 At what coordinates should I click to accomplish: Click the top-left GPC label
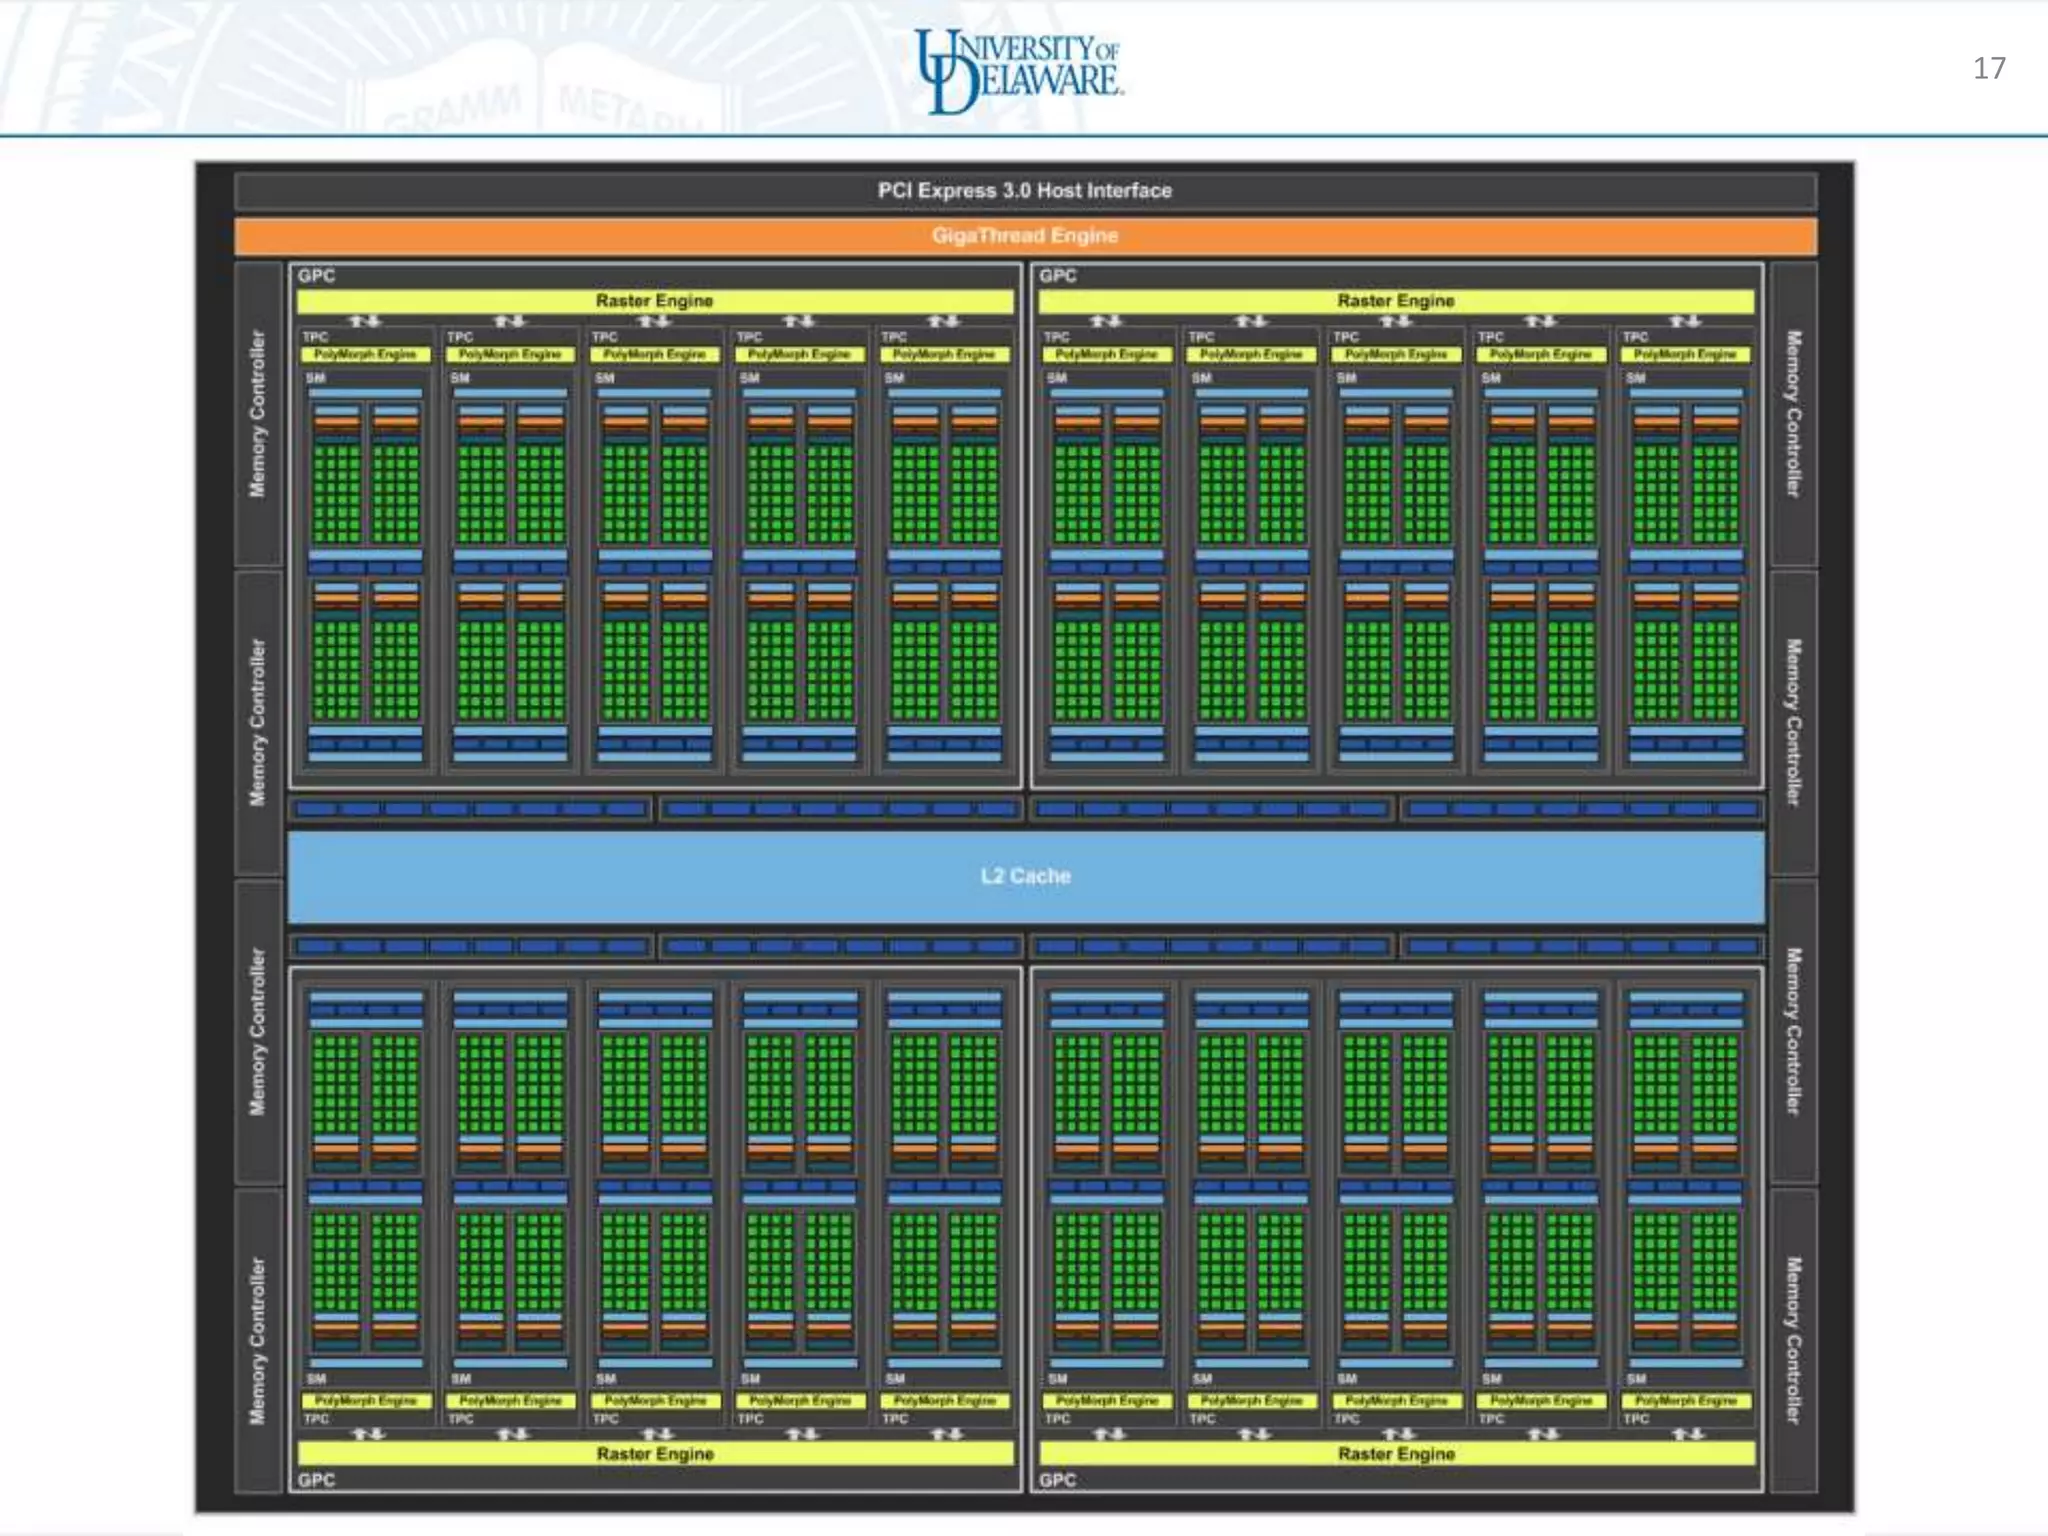pyautogui.click(x=317, y=275)
